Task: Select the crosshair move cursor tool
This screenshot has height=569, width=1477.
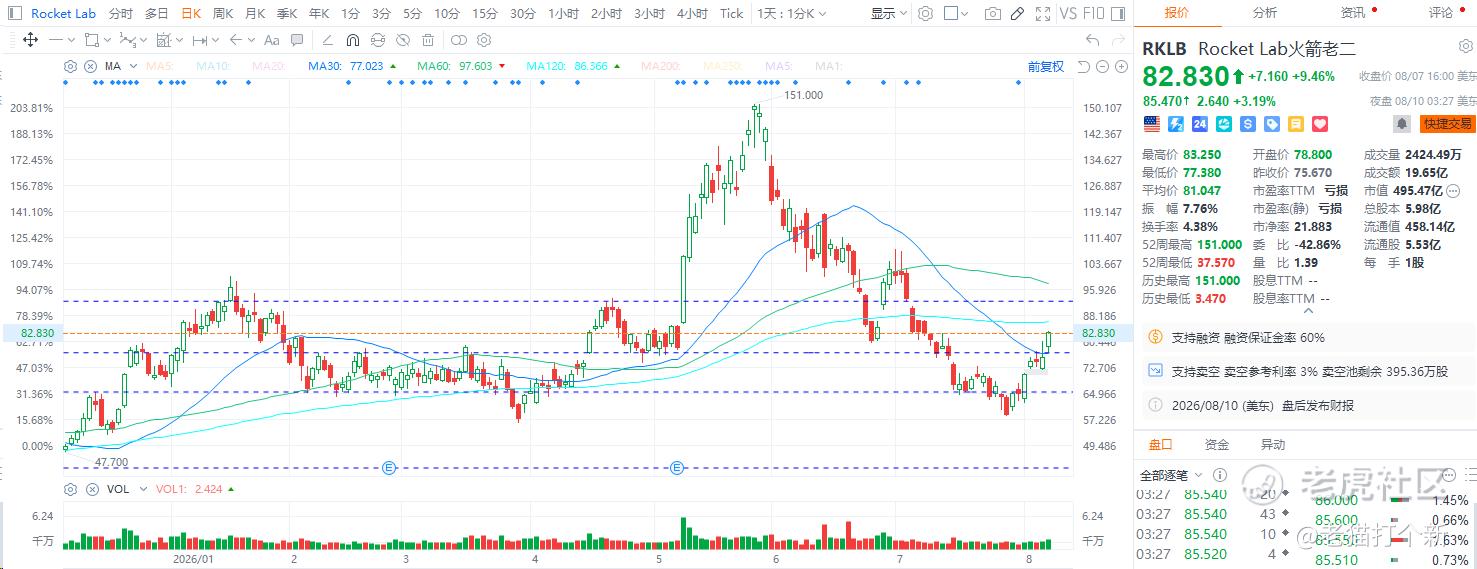Action: pos(30,40)
